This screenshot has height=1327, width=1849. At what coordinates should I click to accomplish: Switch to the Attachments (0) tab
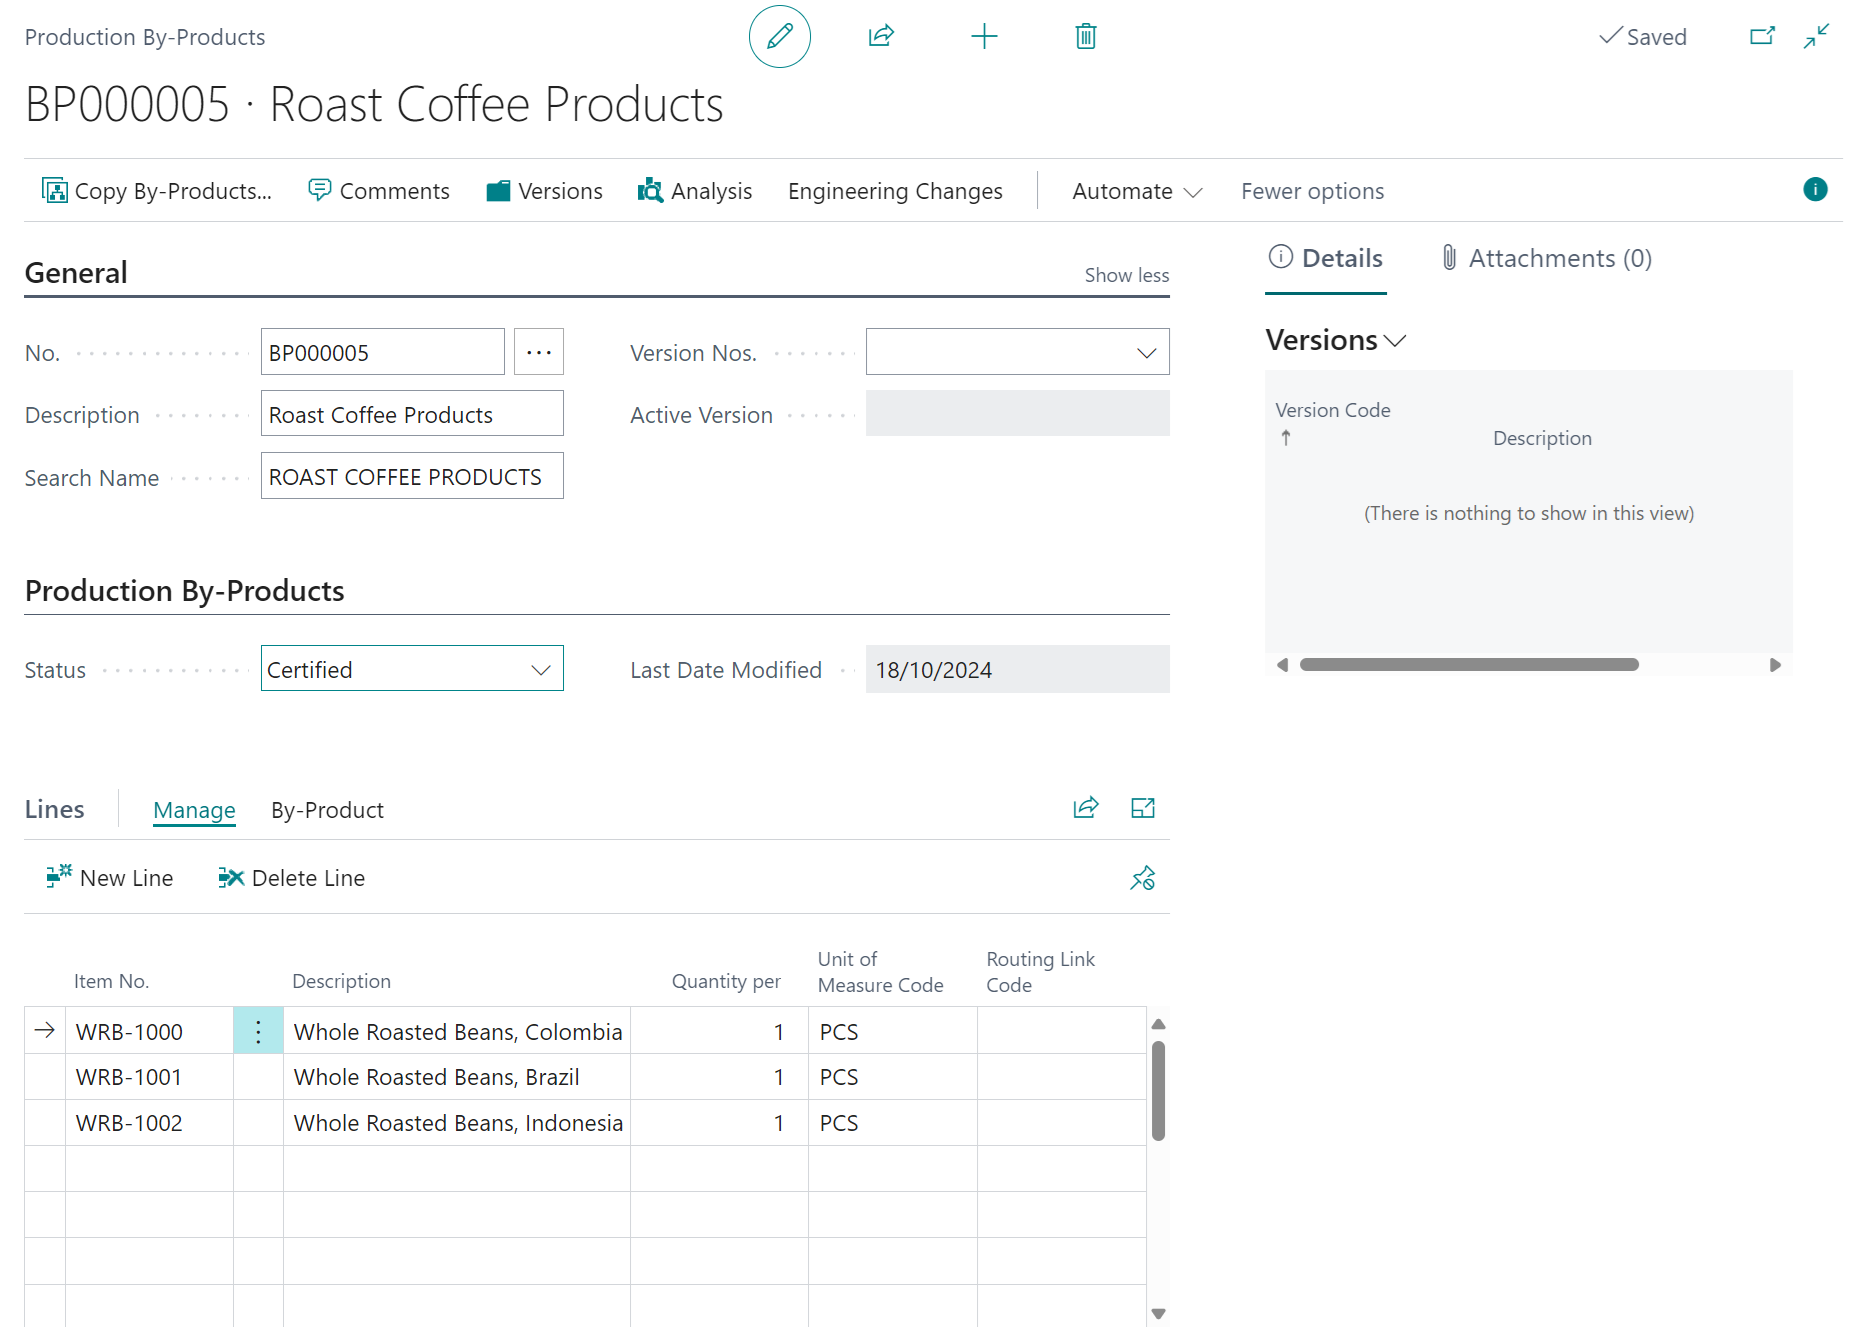coord(1545,258)
